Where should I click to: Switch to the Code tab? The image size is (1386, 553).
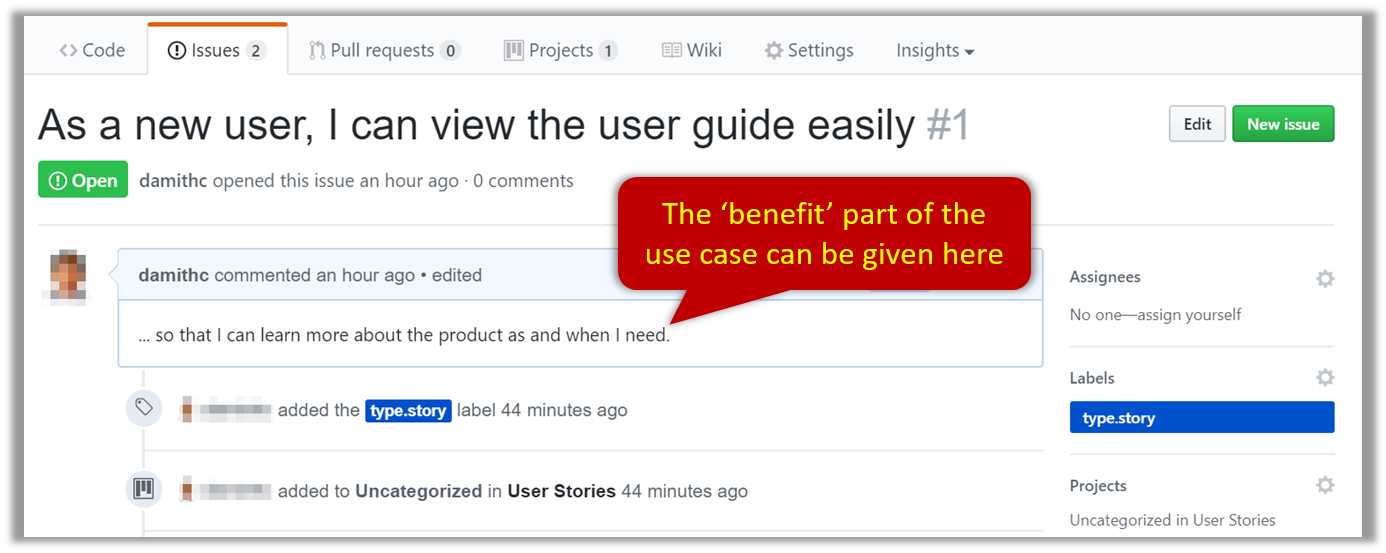click(91, 51)
